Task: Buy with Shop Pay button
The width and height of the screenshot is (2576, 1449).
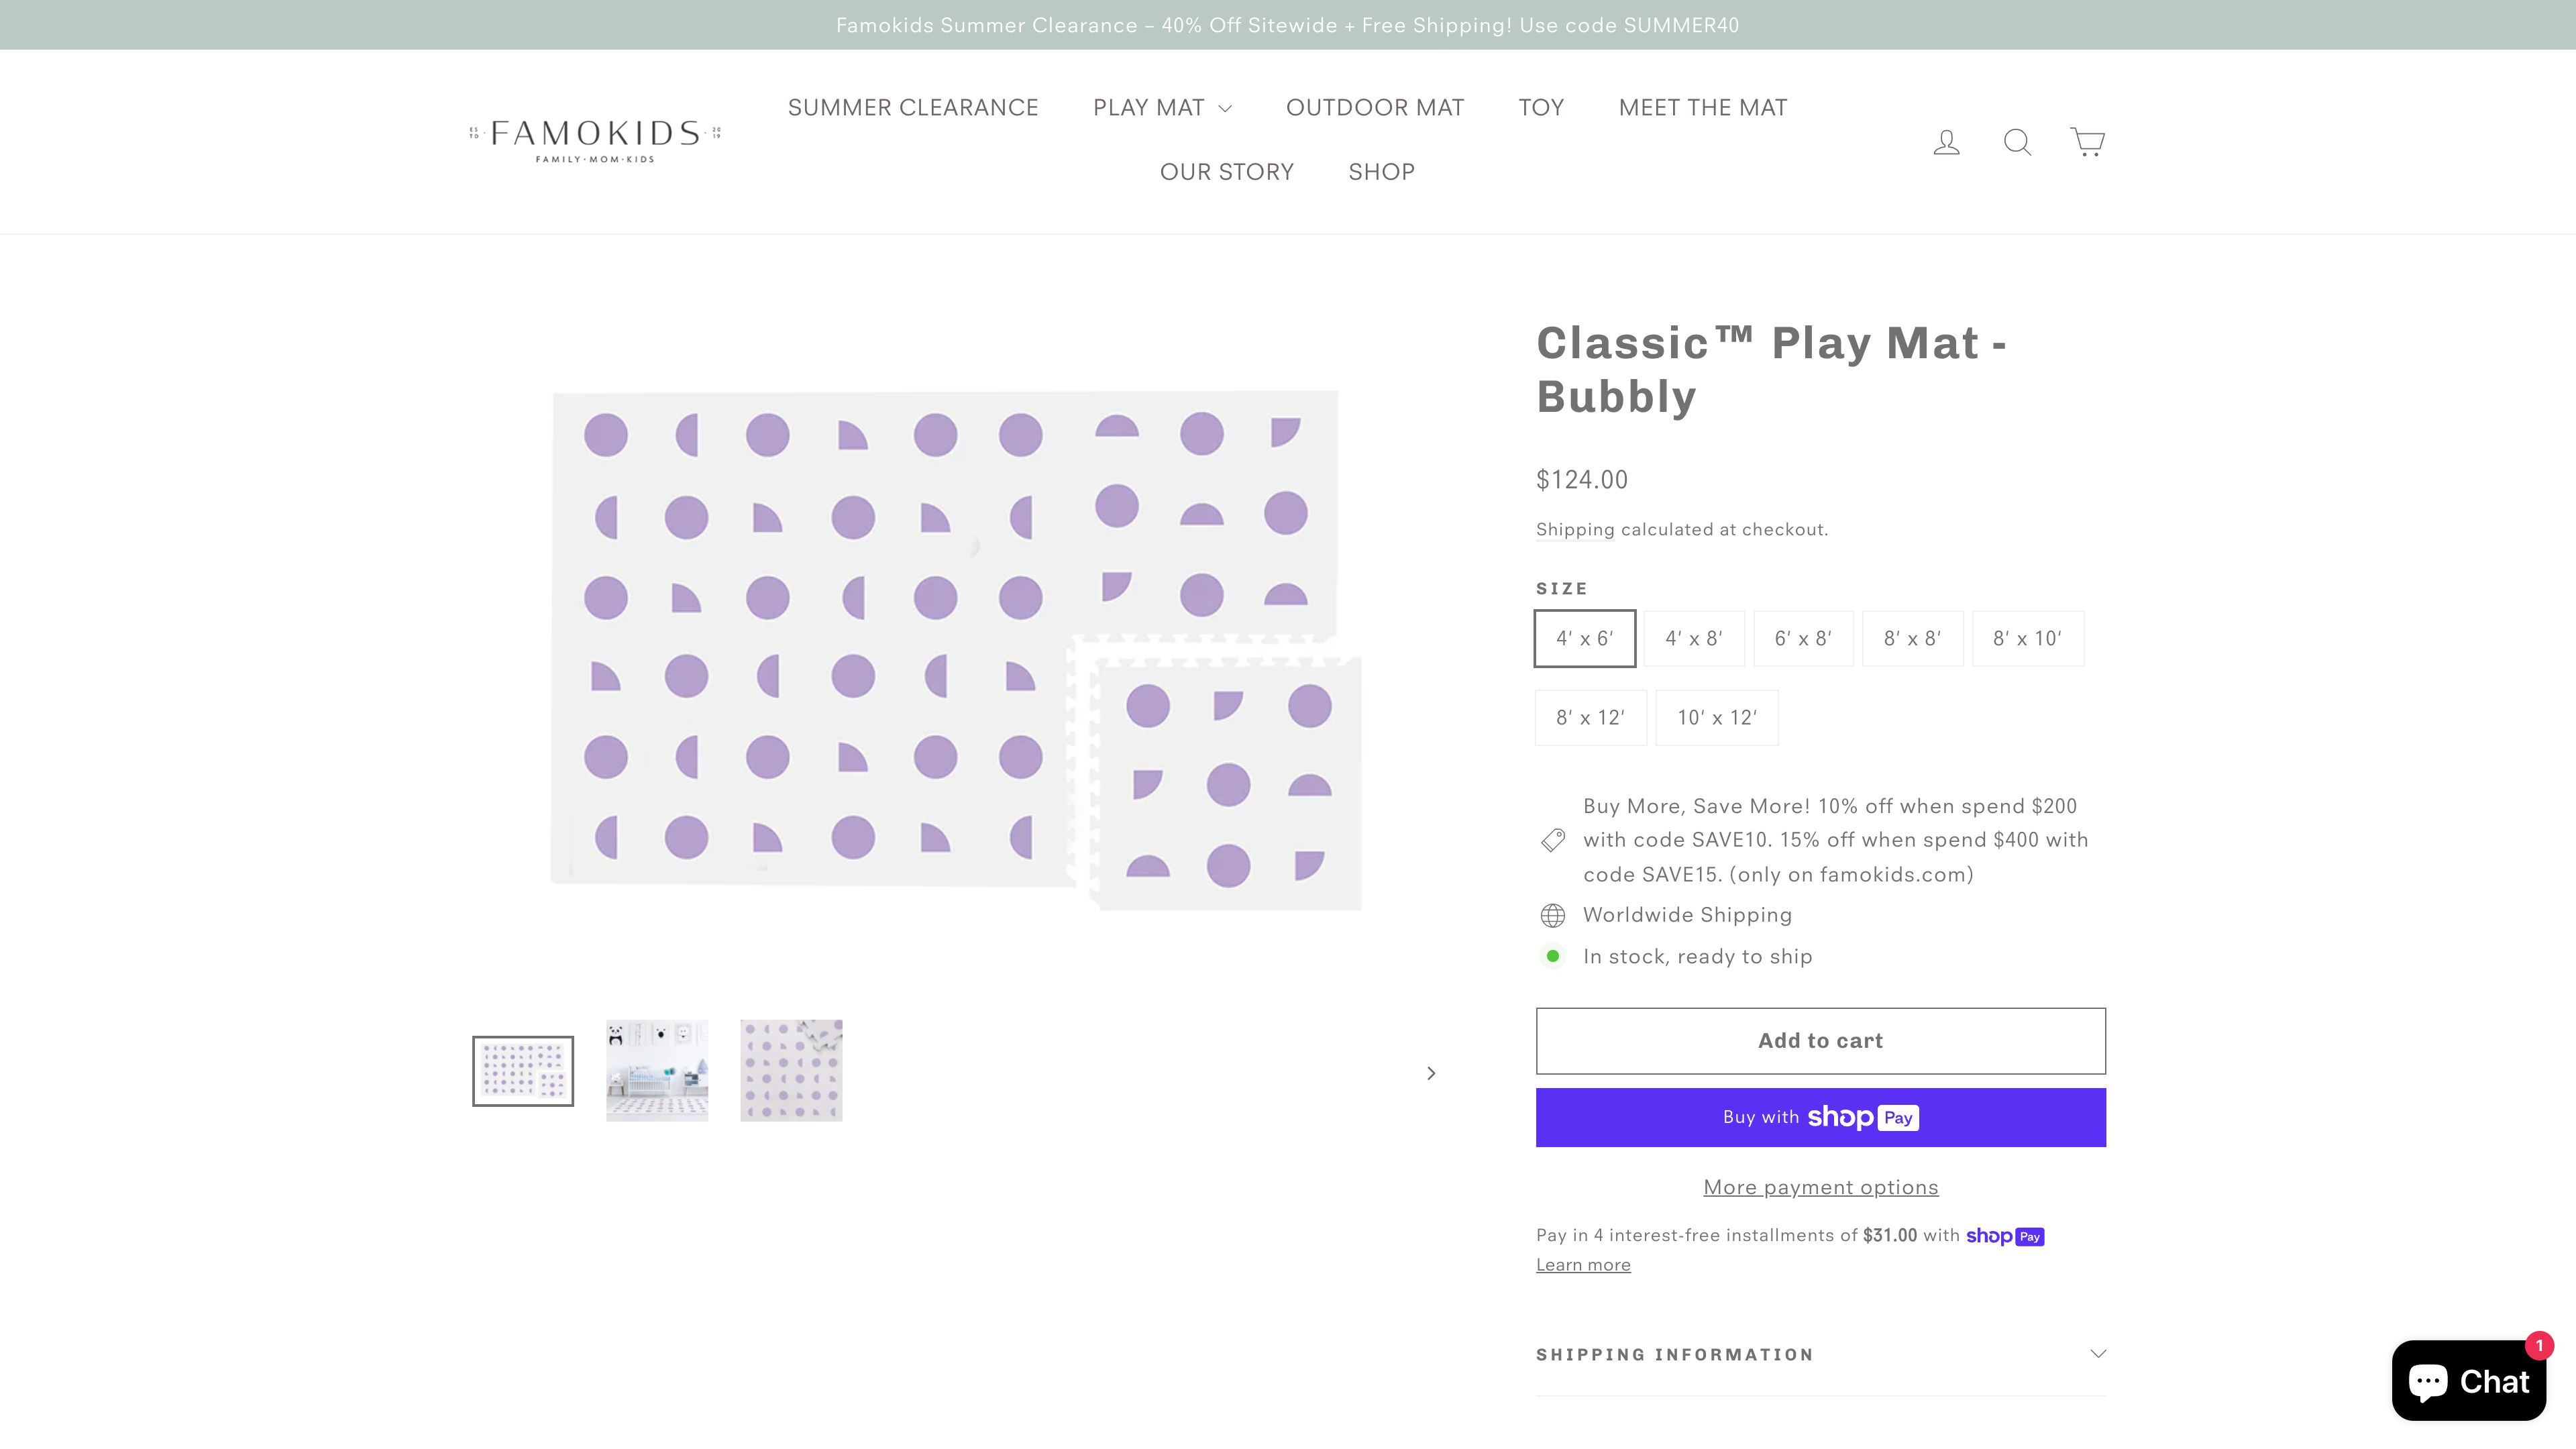Action: pyautogui.click(x=1820, y=1117)
